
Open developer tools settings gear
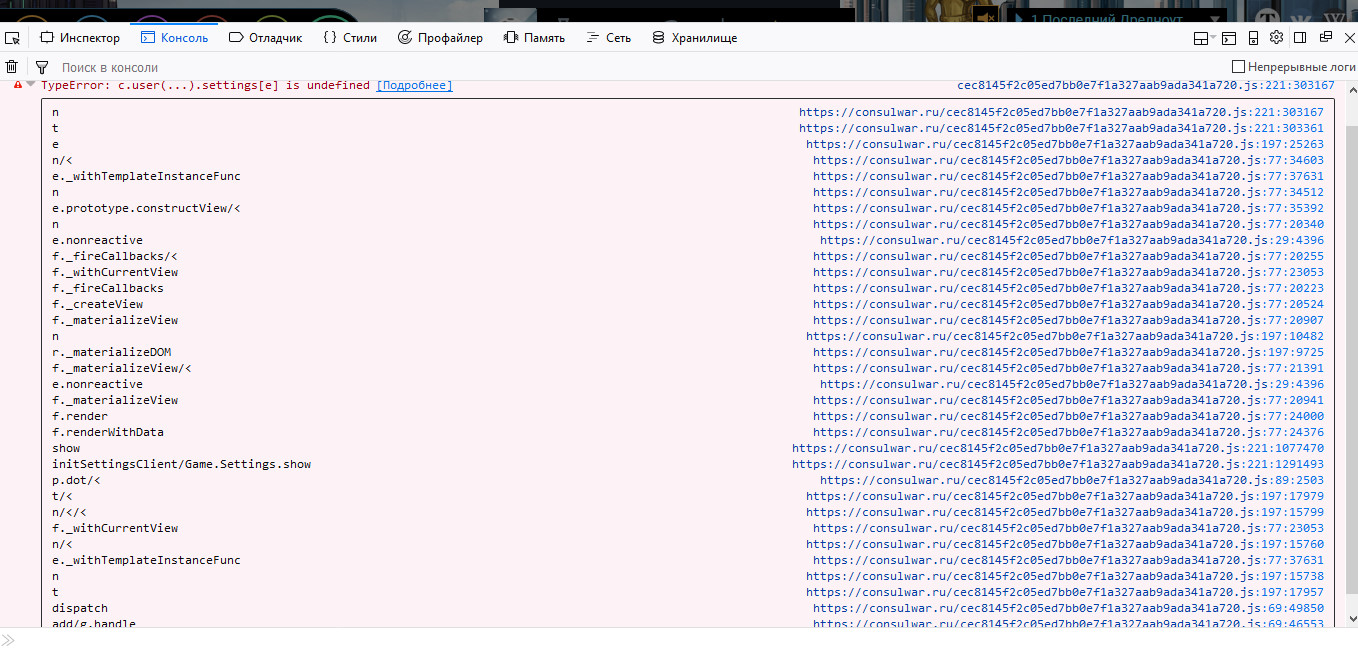click(x=1276, y=37)
